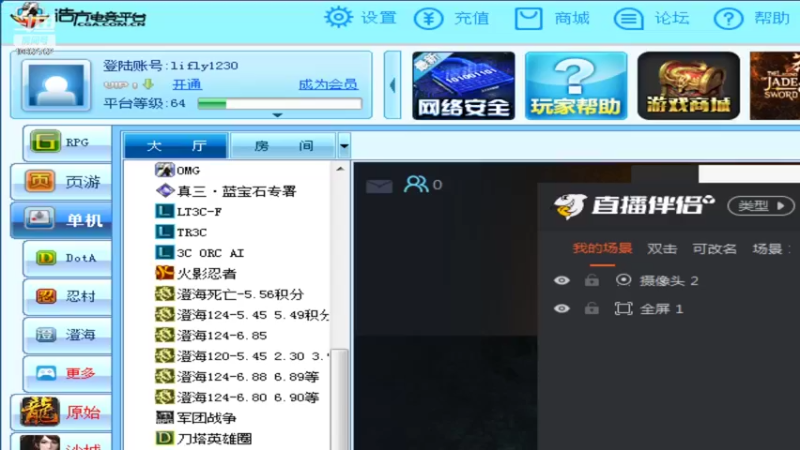Click the 帮助 label in the top bar

772,18
